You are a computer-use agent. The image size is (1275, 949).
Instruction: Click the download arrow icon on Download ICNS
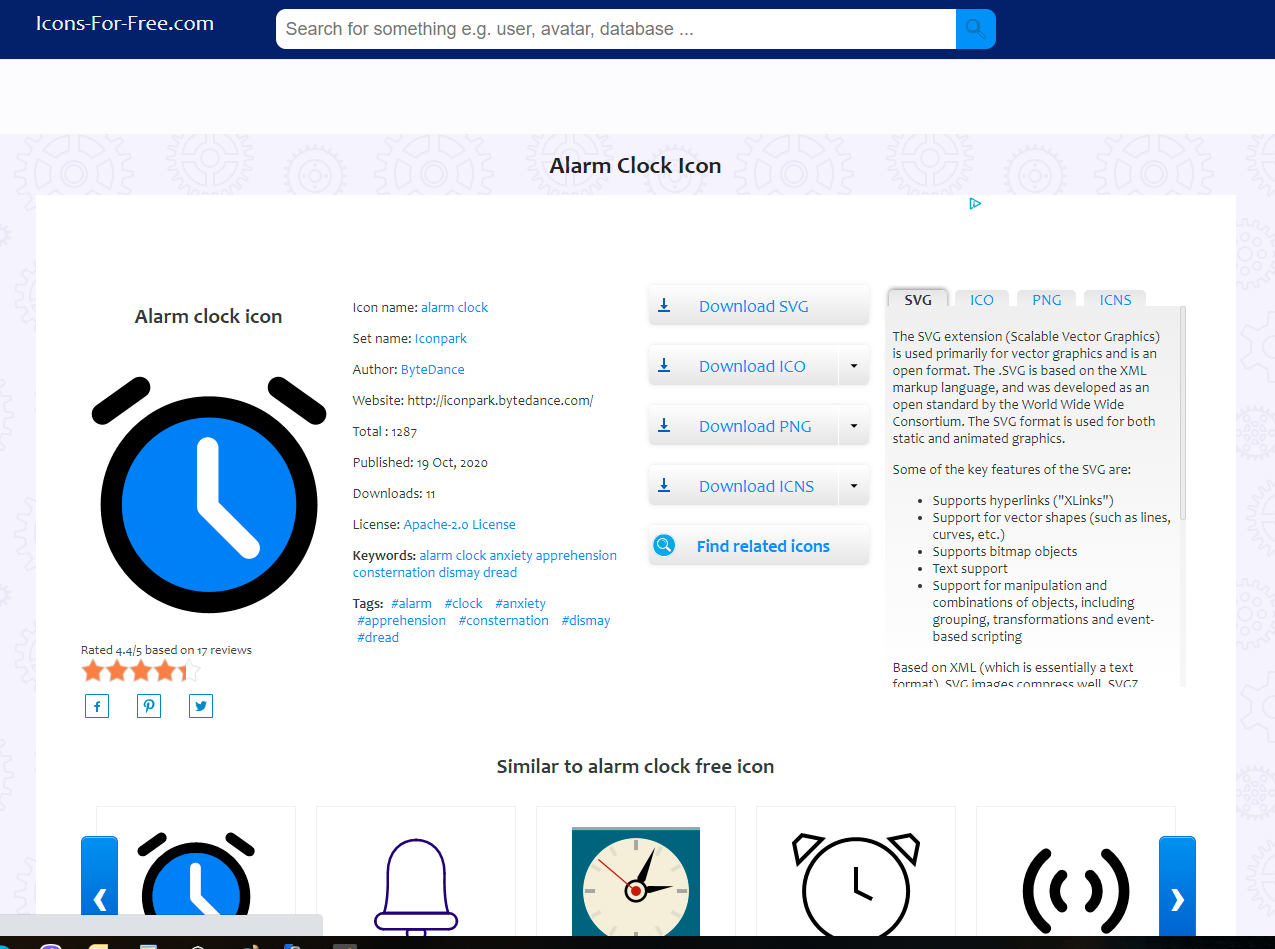[664, 486]
